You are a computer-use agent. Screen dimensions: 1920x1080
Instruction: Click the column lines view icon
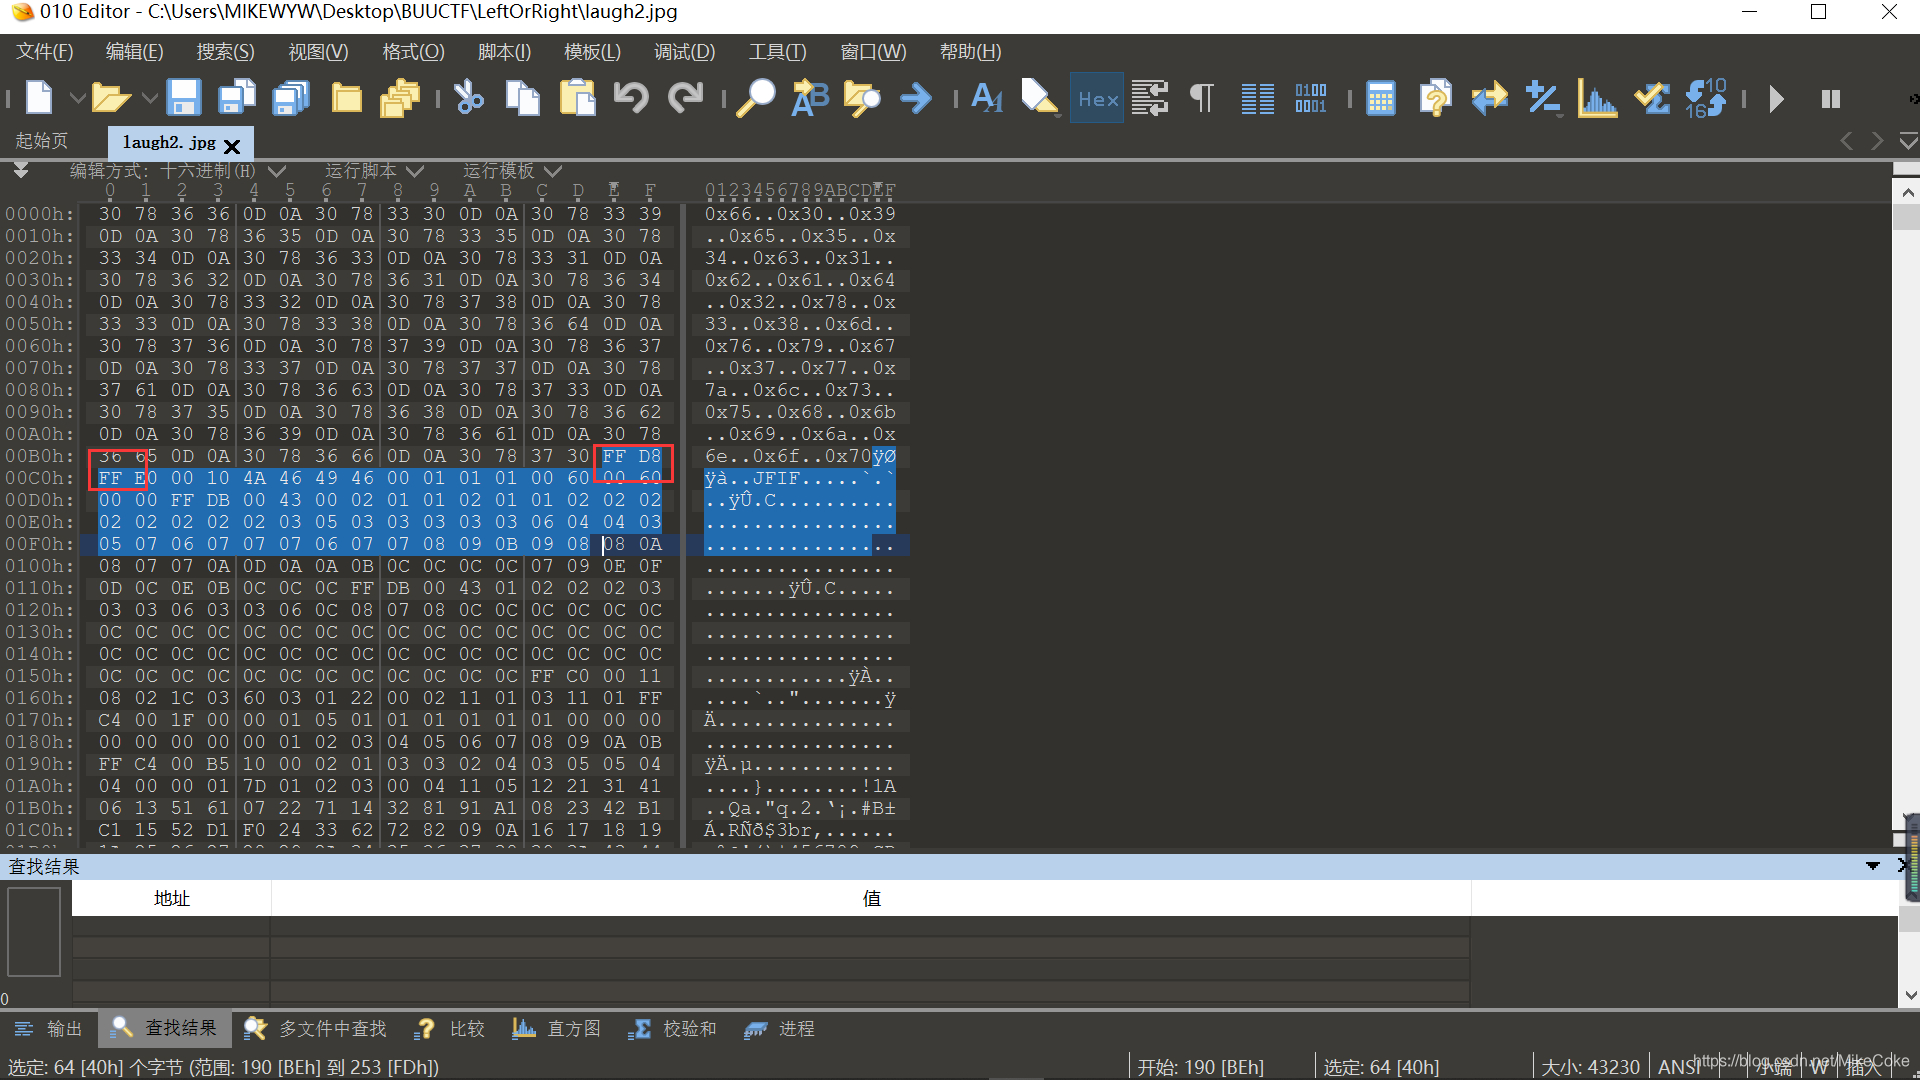point(1257,98)
